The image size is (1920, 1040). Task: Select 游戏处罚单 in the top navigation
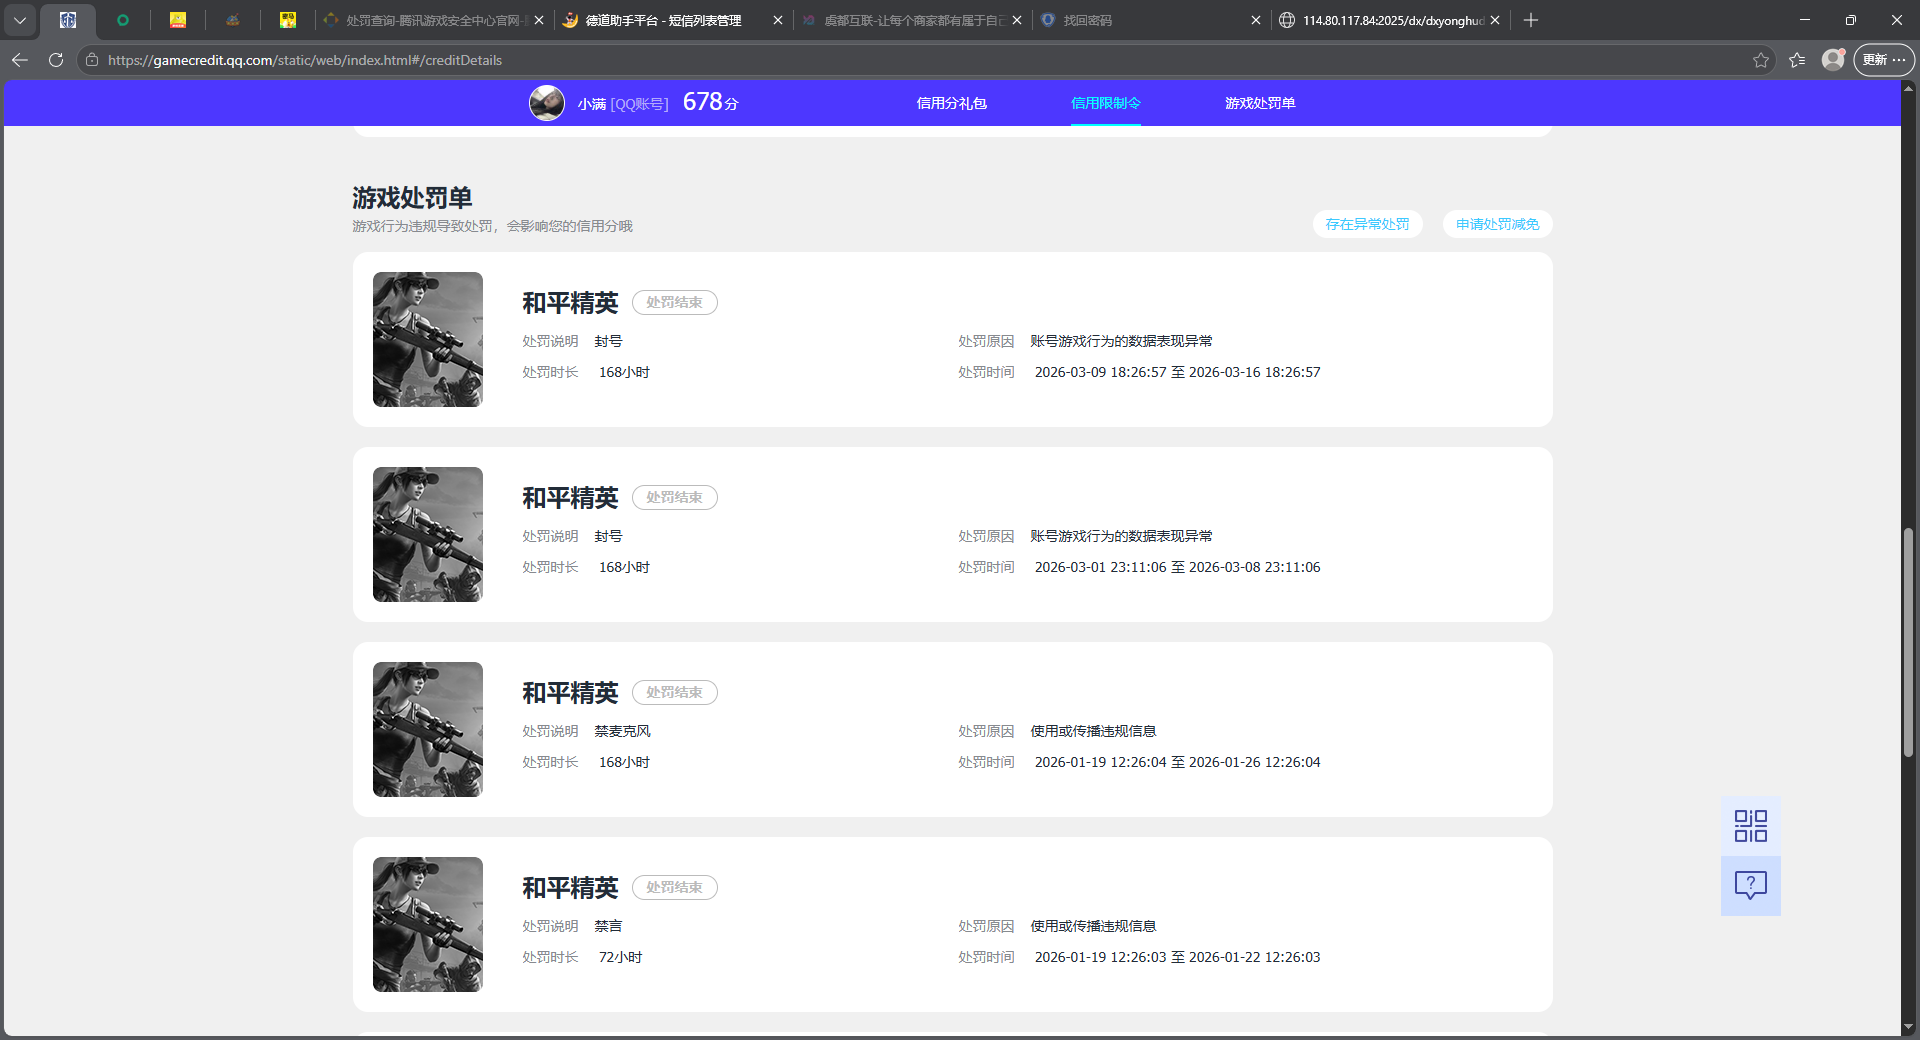1259,103
